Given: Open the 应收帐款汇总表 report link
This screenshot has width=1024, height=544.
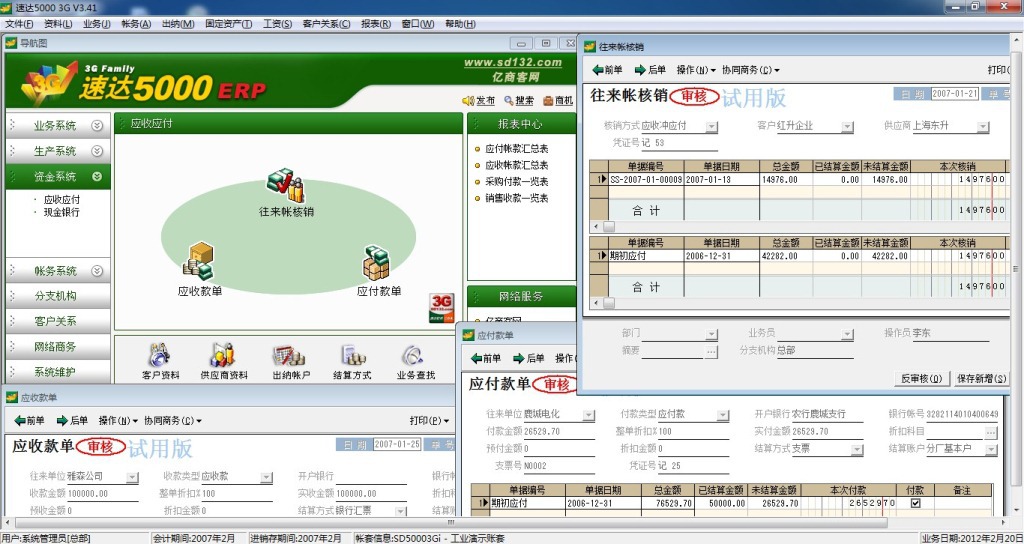Looking at the screenshot, I should coord(517,165).
